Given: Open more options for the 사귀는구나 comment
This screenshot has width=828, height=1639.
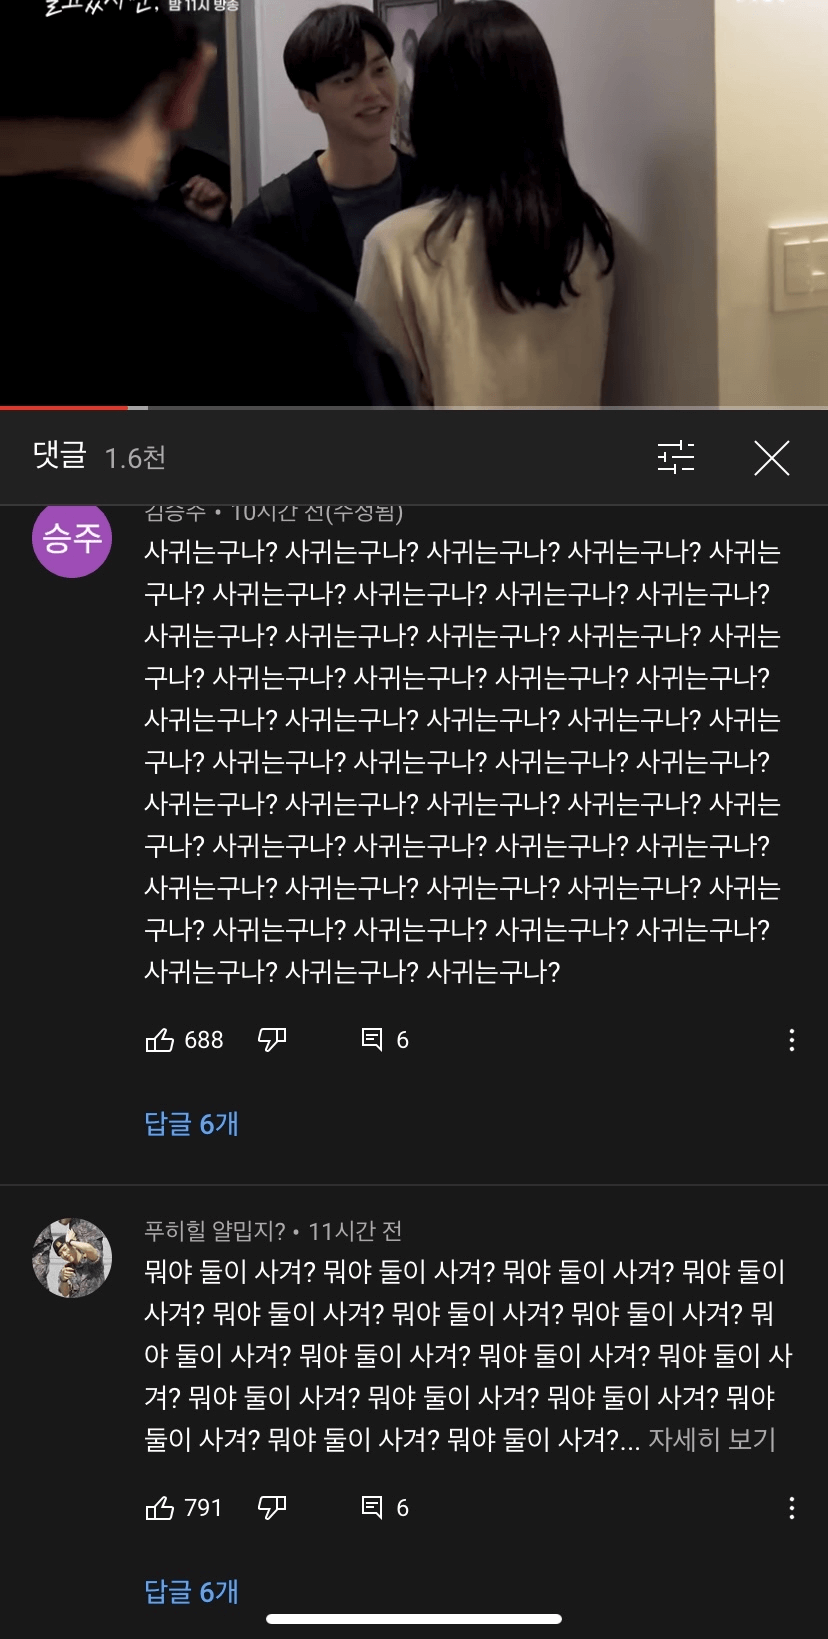Looking at the screenshot, I should 791,1040.
